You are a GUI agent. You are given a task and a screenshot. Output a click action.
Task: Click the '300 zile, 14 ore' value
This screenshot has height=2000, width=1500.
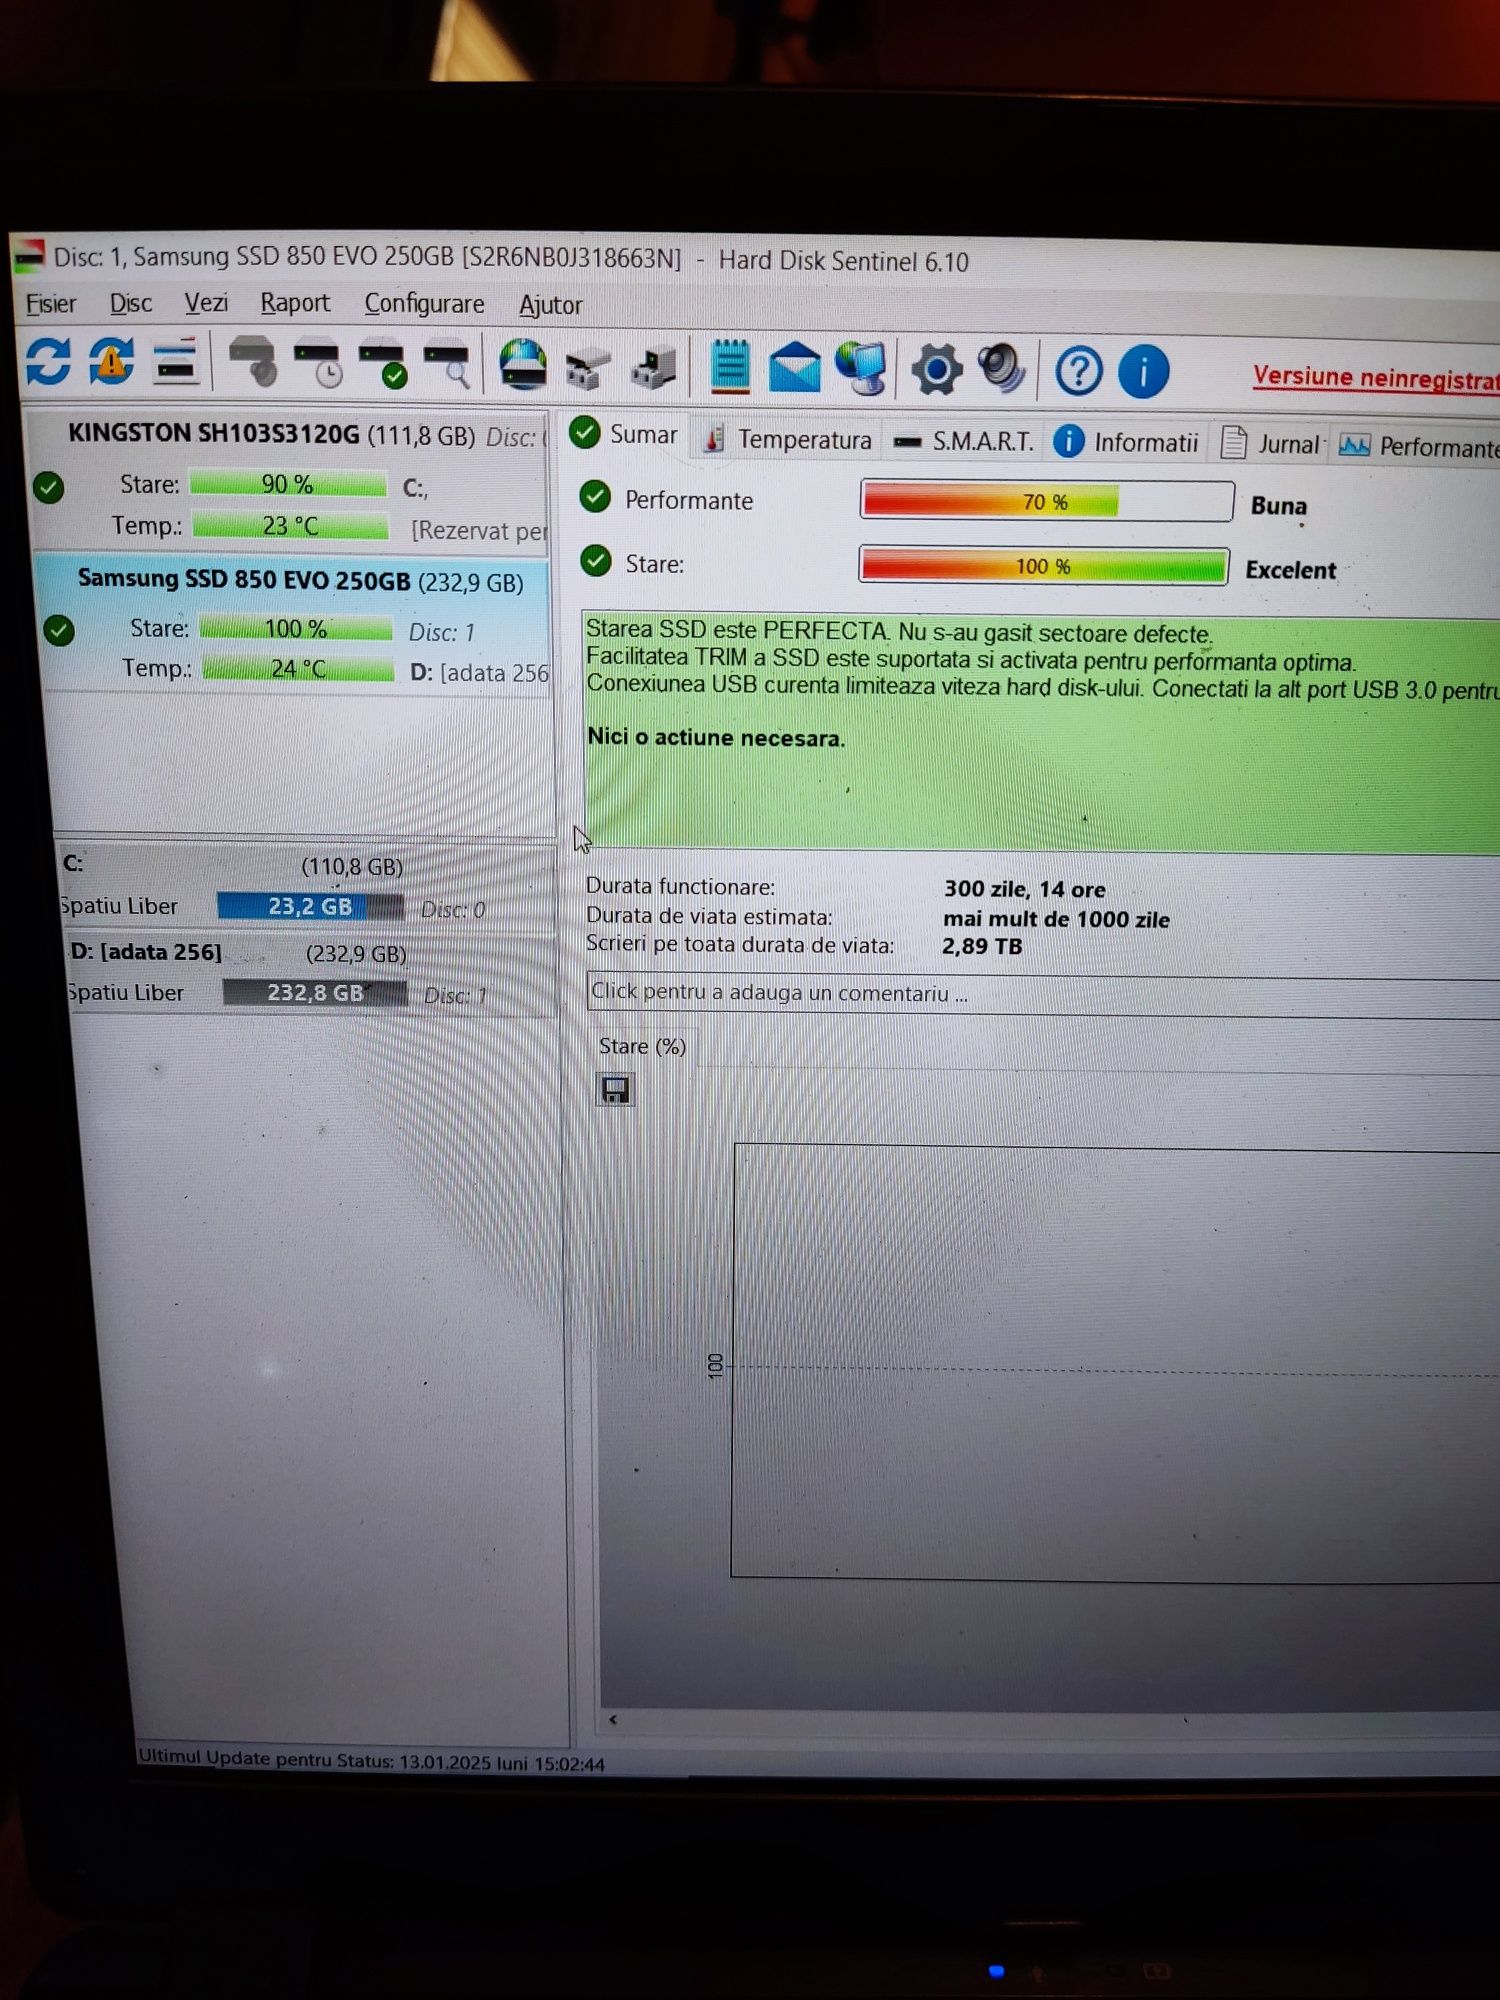pyautogui.click(x=1024, y=889)
